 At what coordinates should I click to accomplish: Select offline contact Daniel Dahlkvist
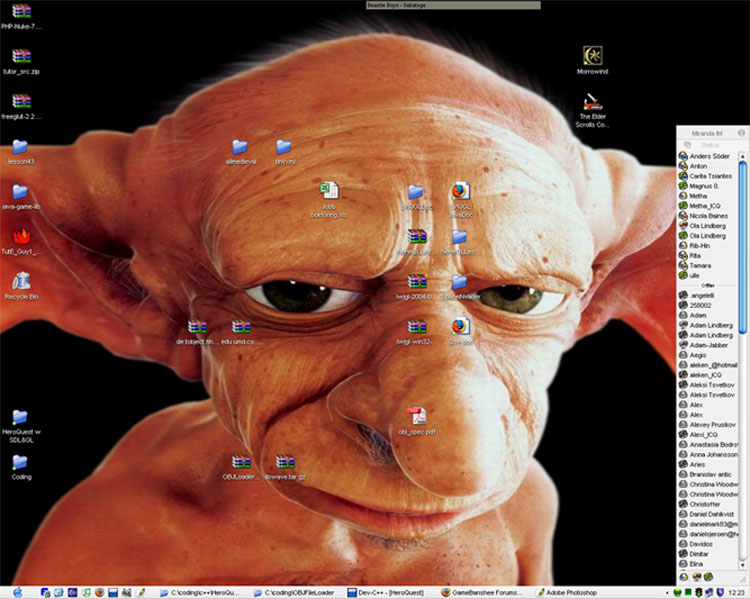click(708, 514)
